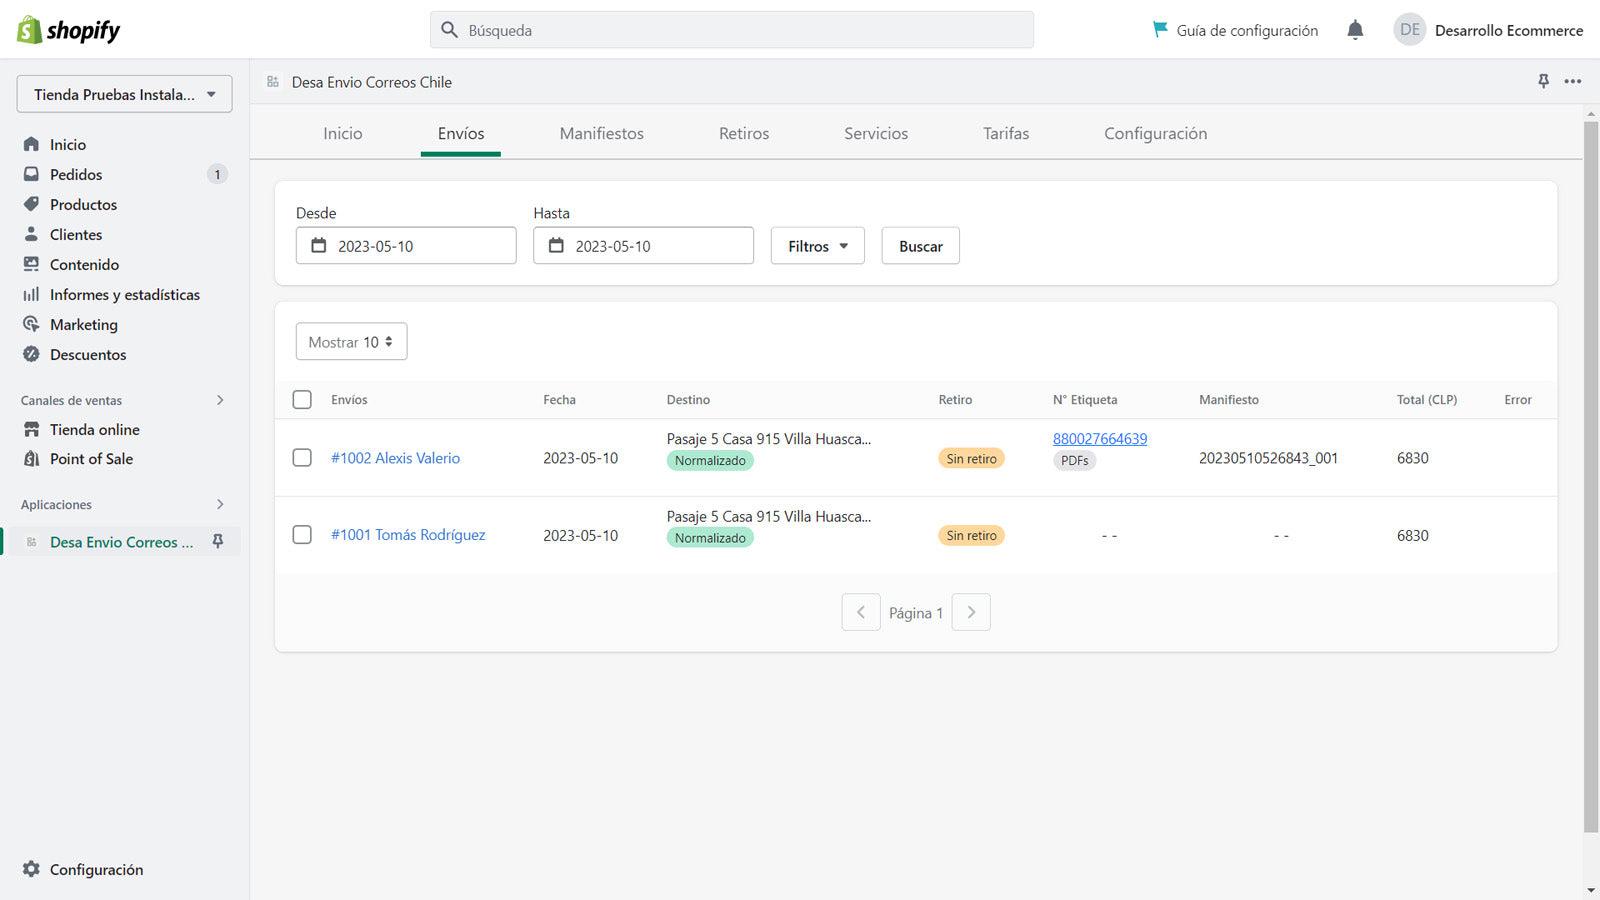Screen dimensions: 1600x900
Task: Toggle the select-all shipments checkbox
Action: click(302, 399)
